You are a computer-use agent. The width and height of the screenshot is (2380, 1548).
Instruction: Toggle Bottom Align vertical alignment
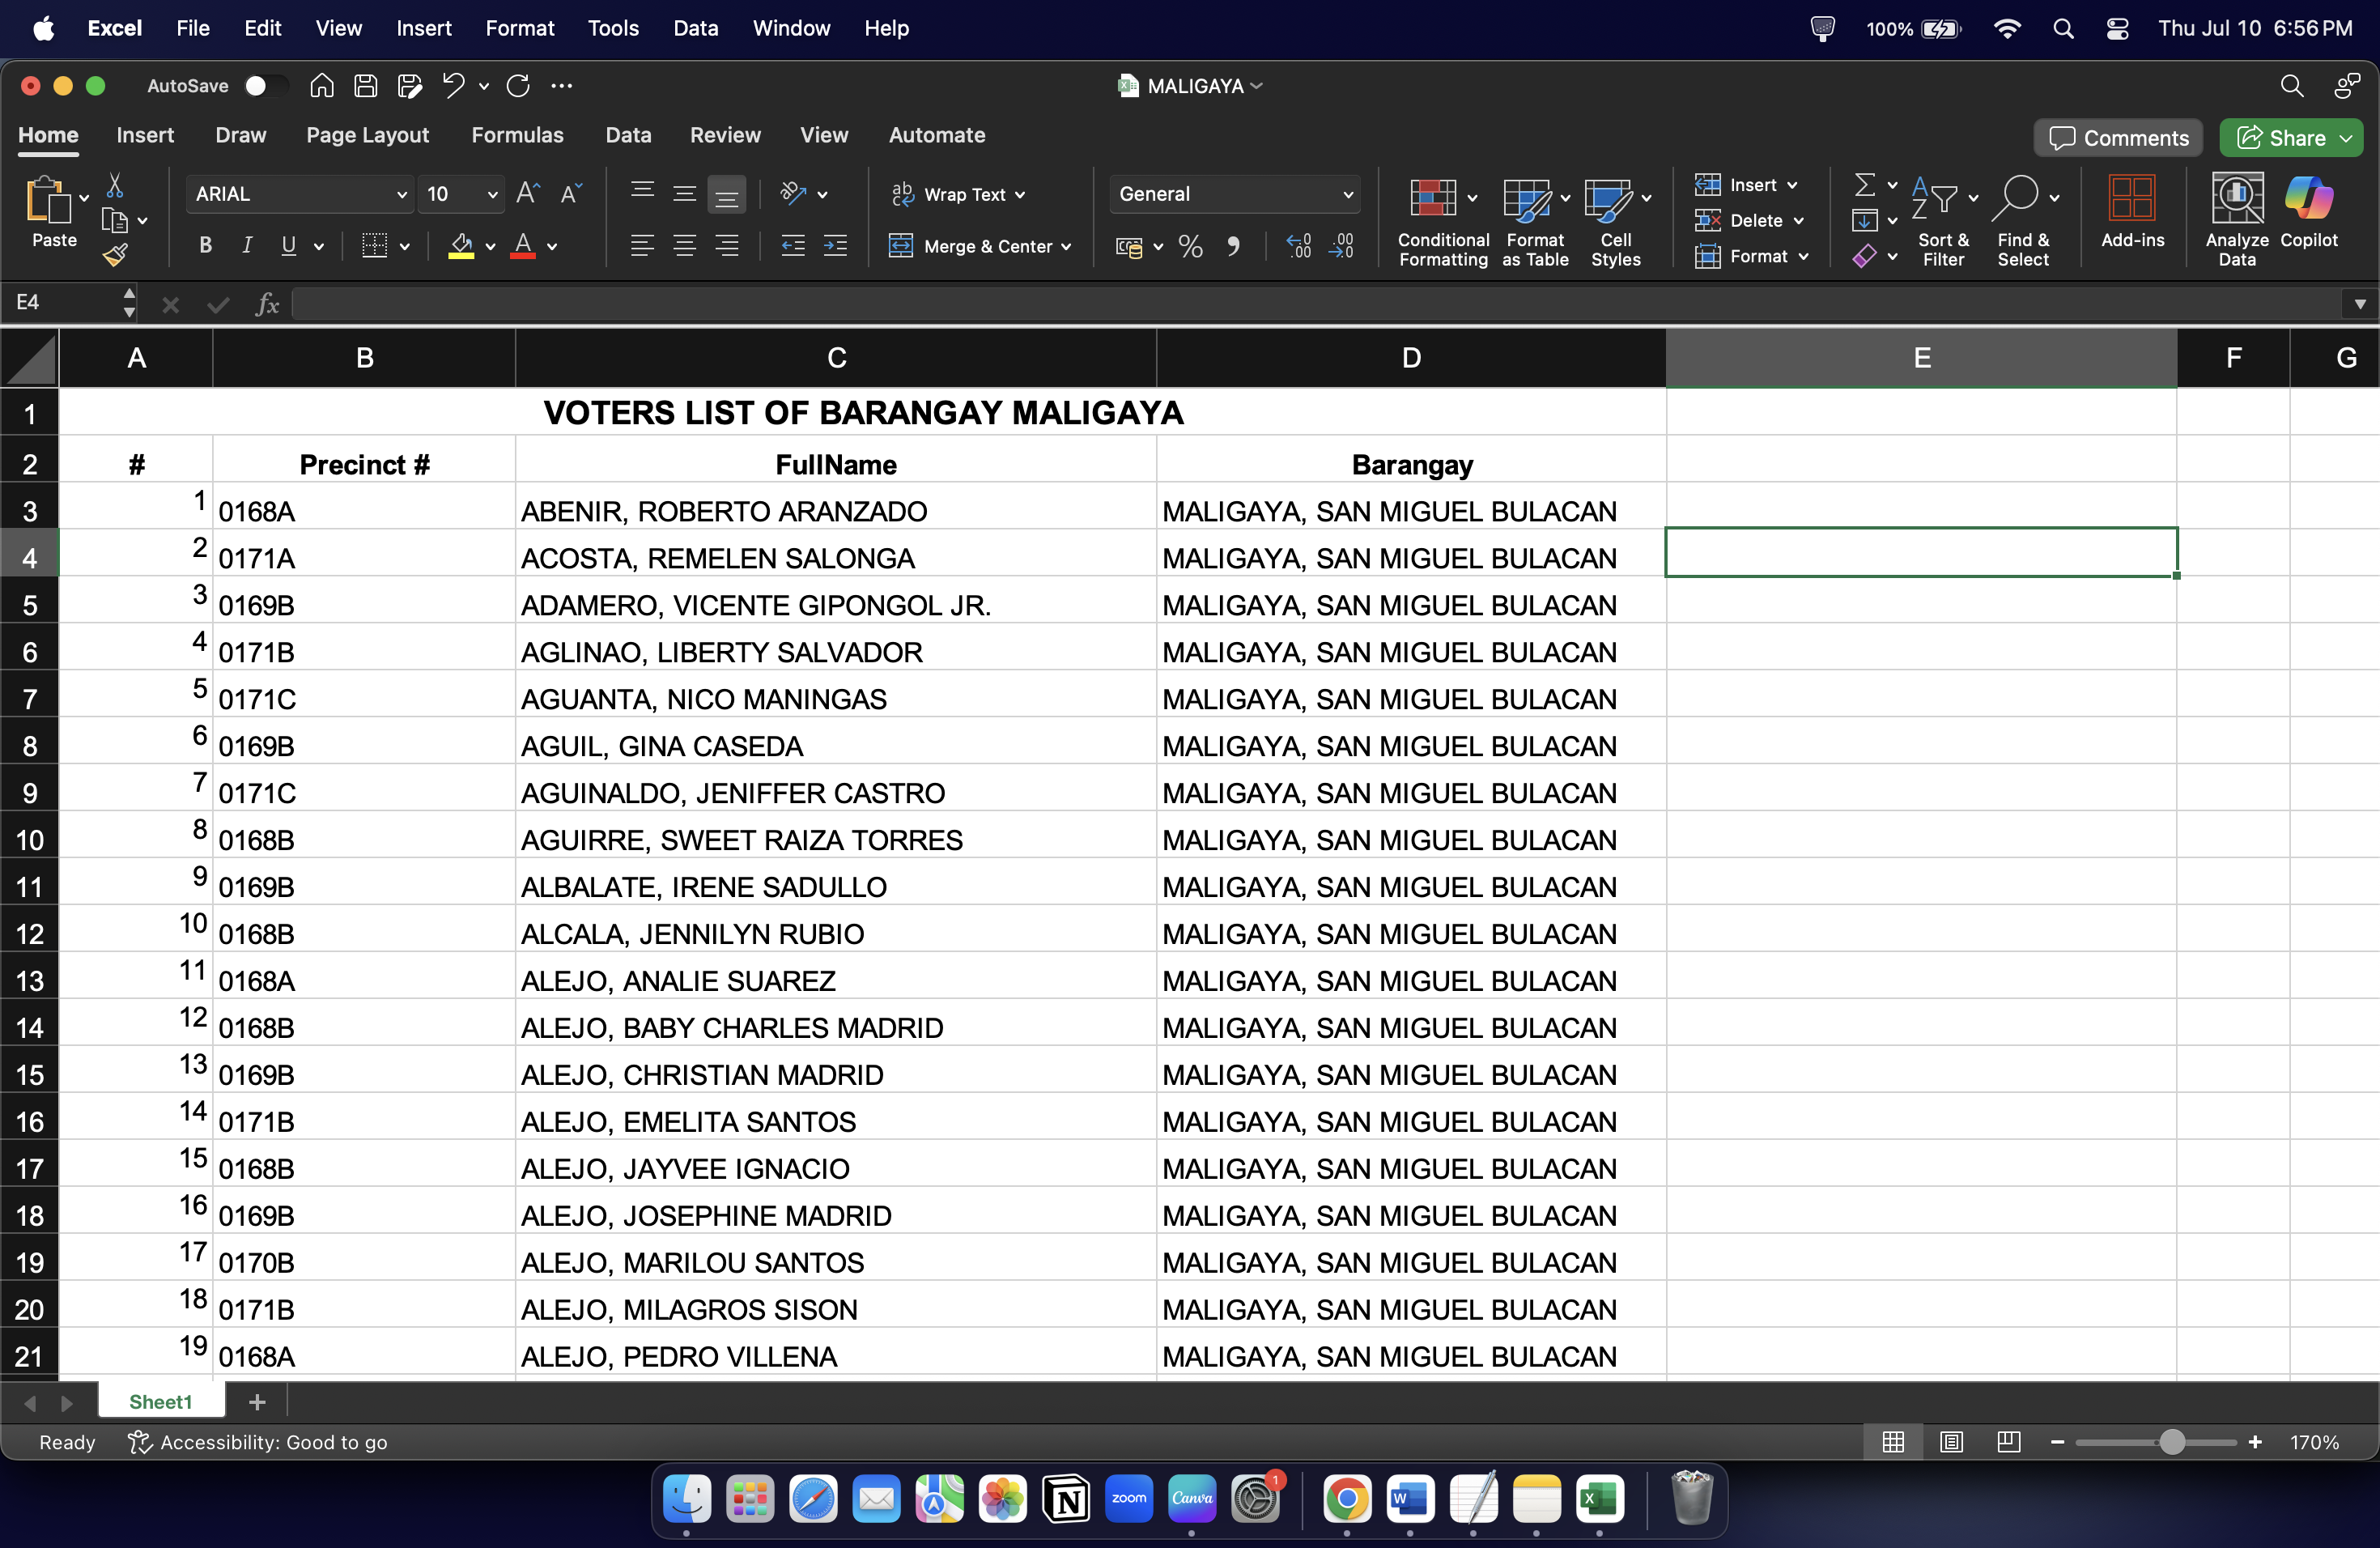pyautogui.click(x=726, y=194)
